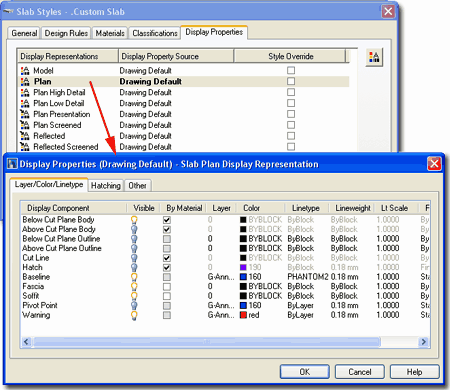Click the horizontal scrollbar right arrow

tap(424, 342)
